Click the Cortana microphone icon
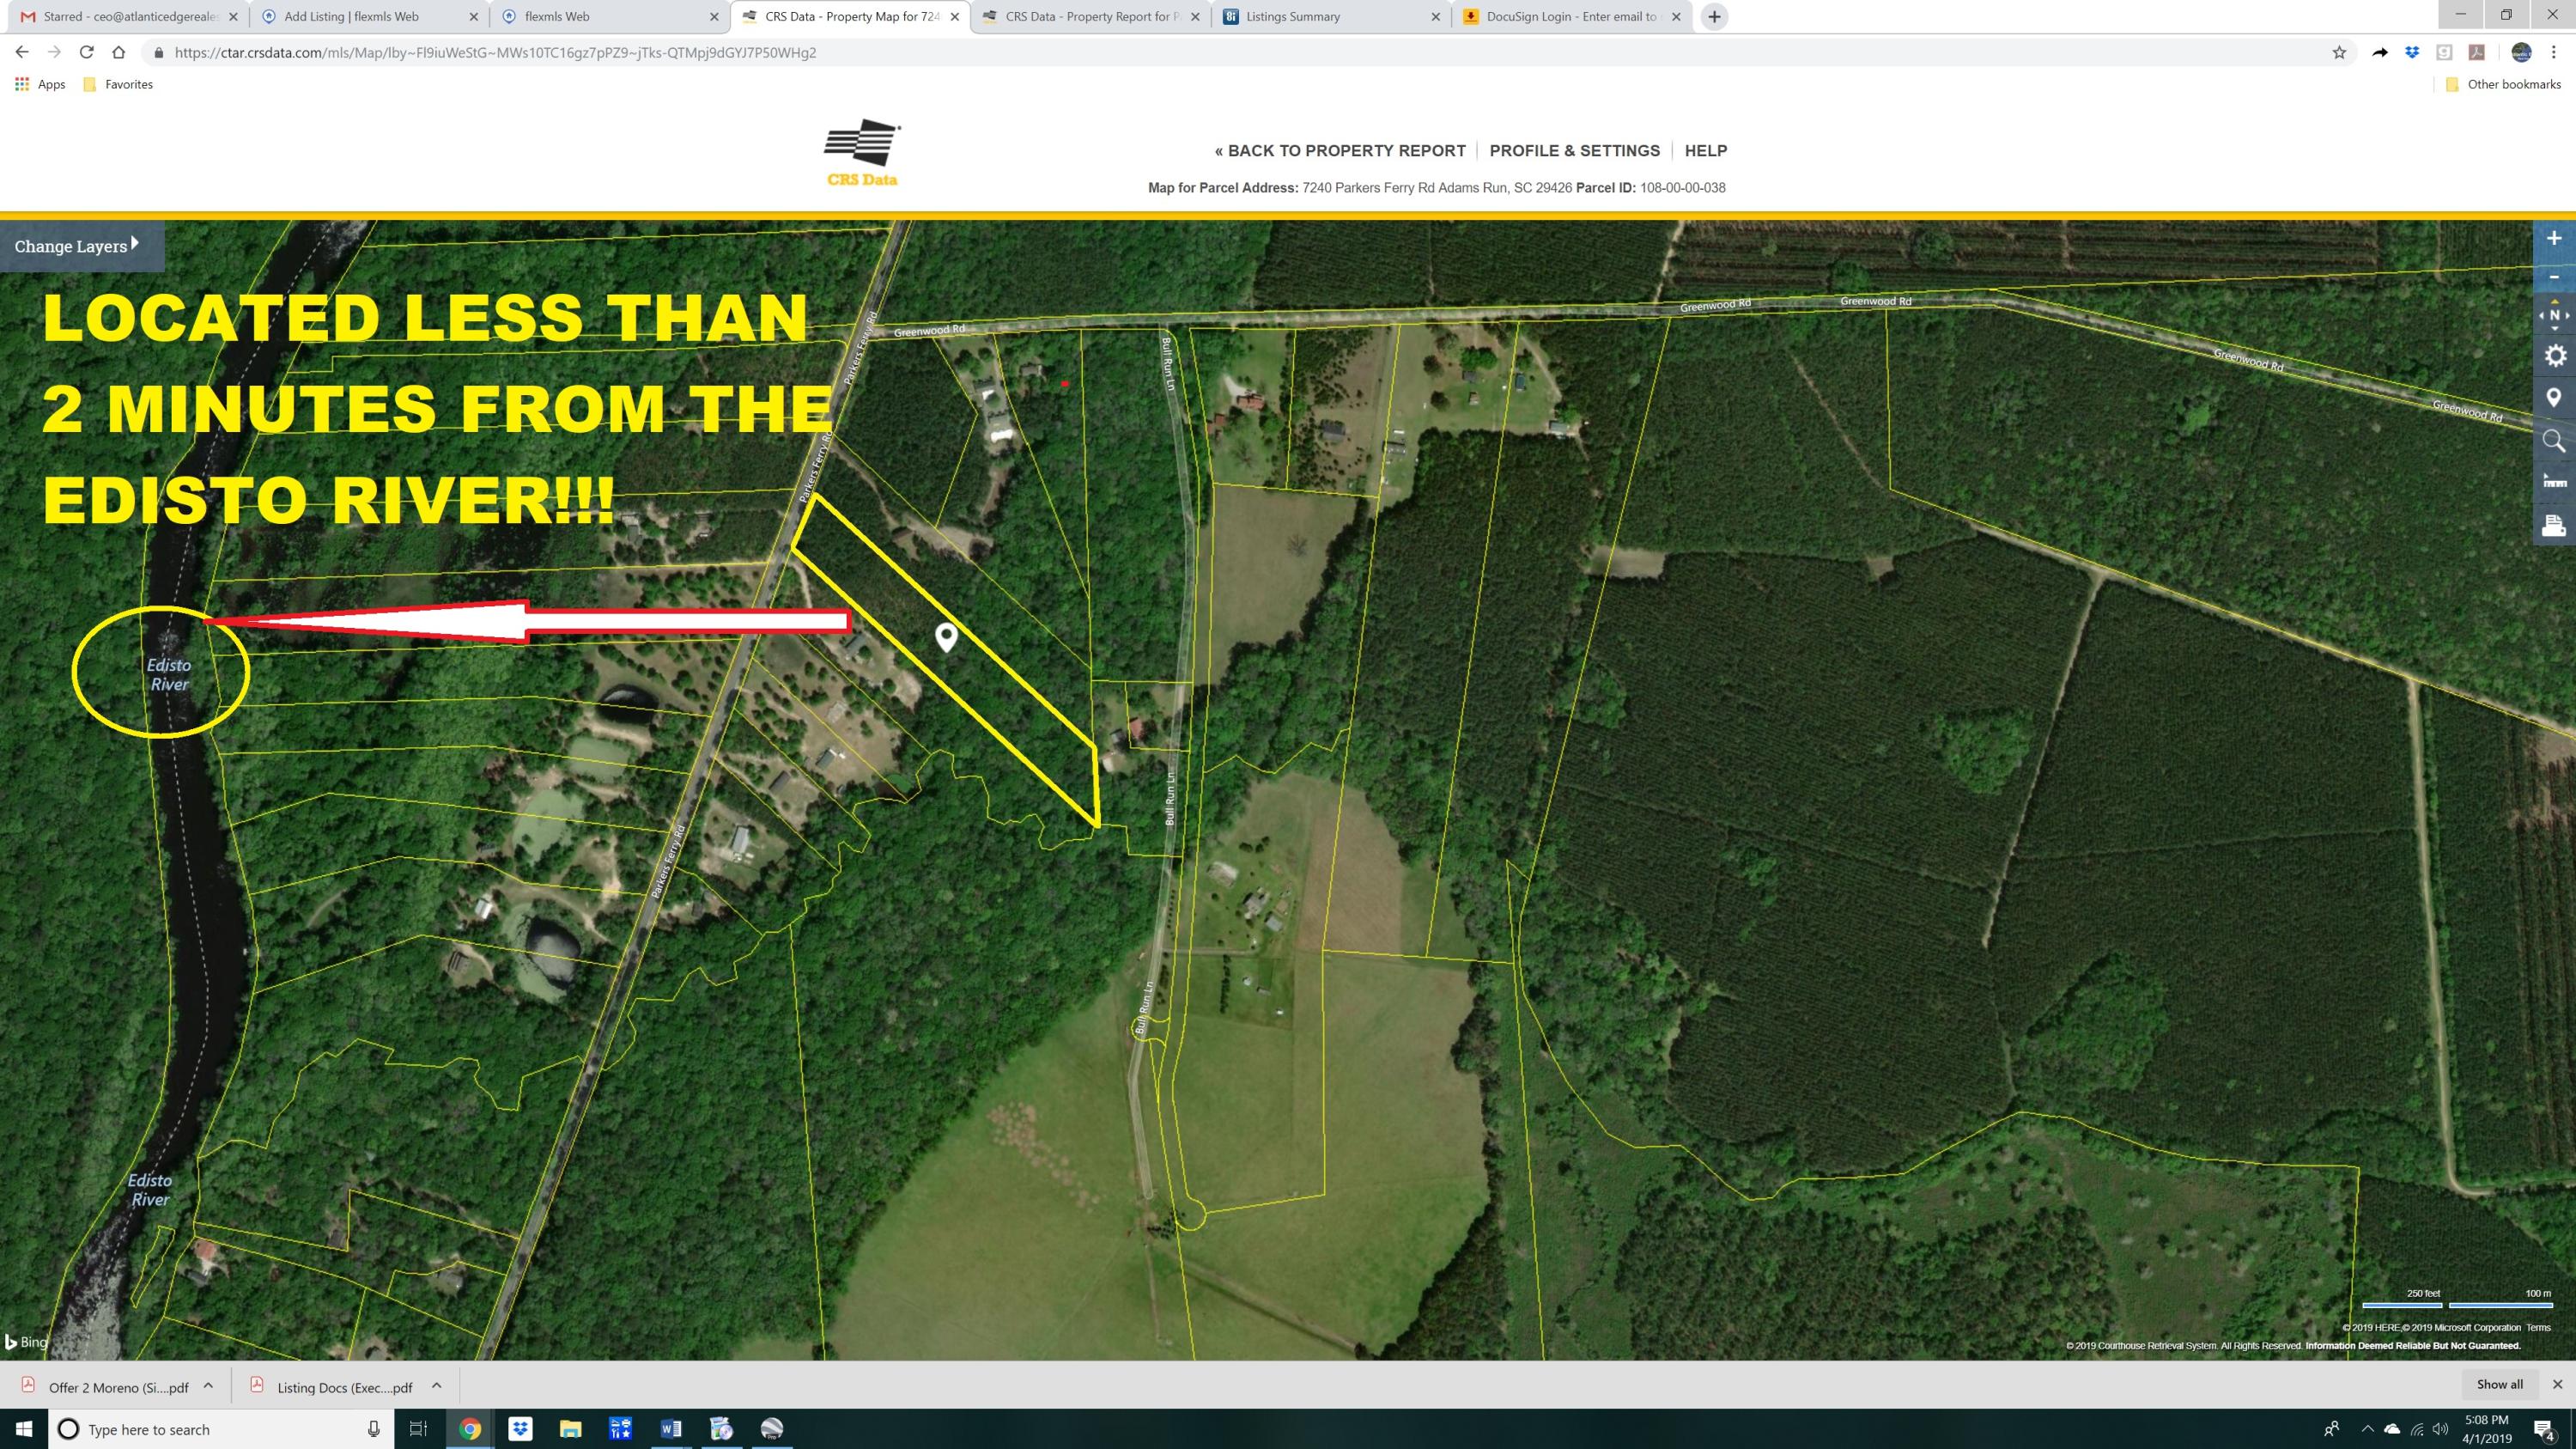This screenshot has height=1449, width=2576. point(373,1429)
